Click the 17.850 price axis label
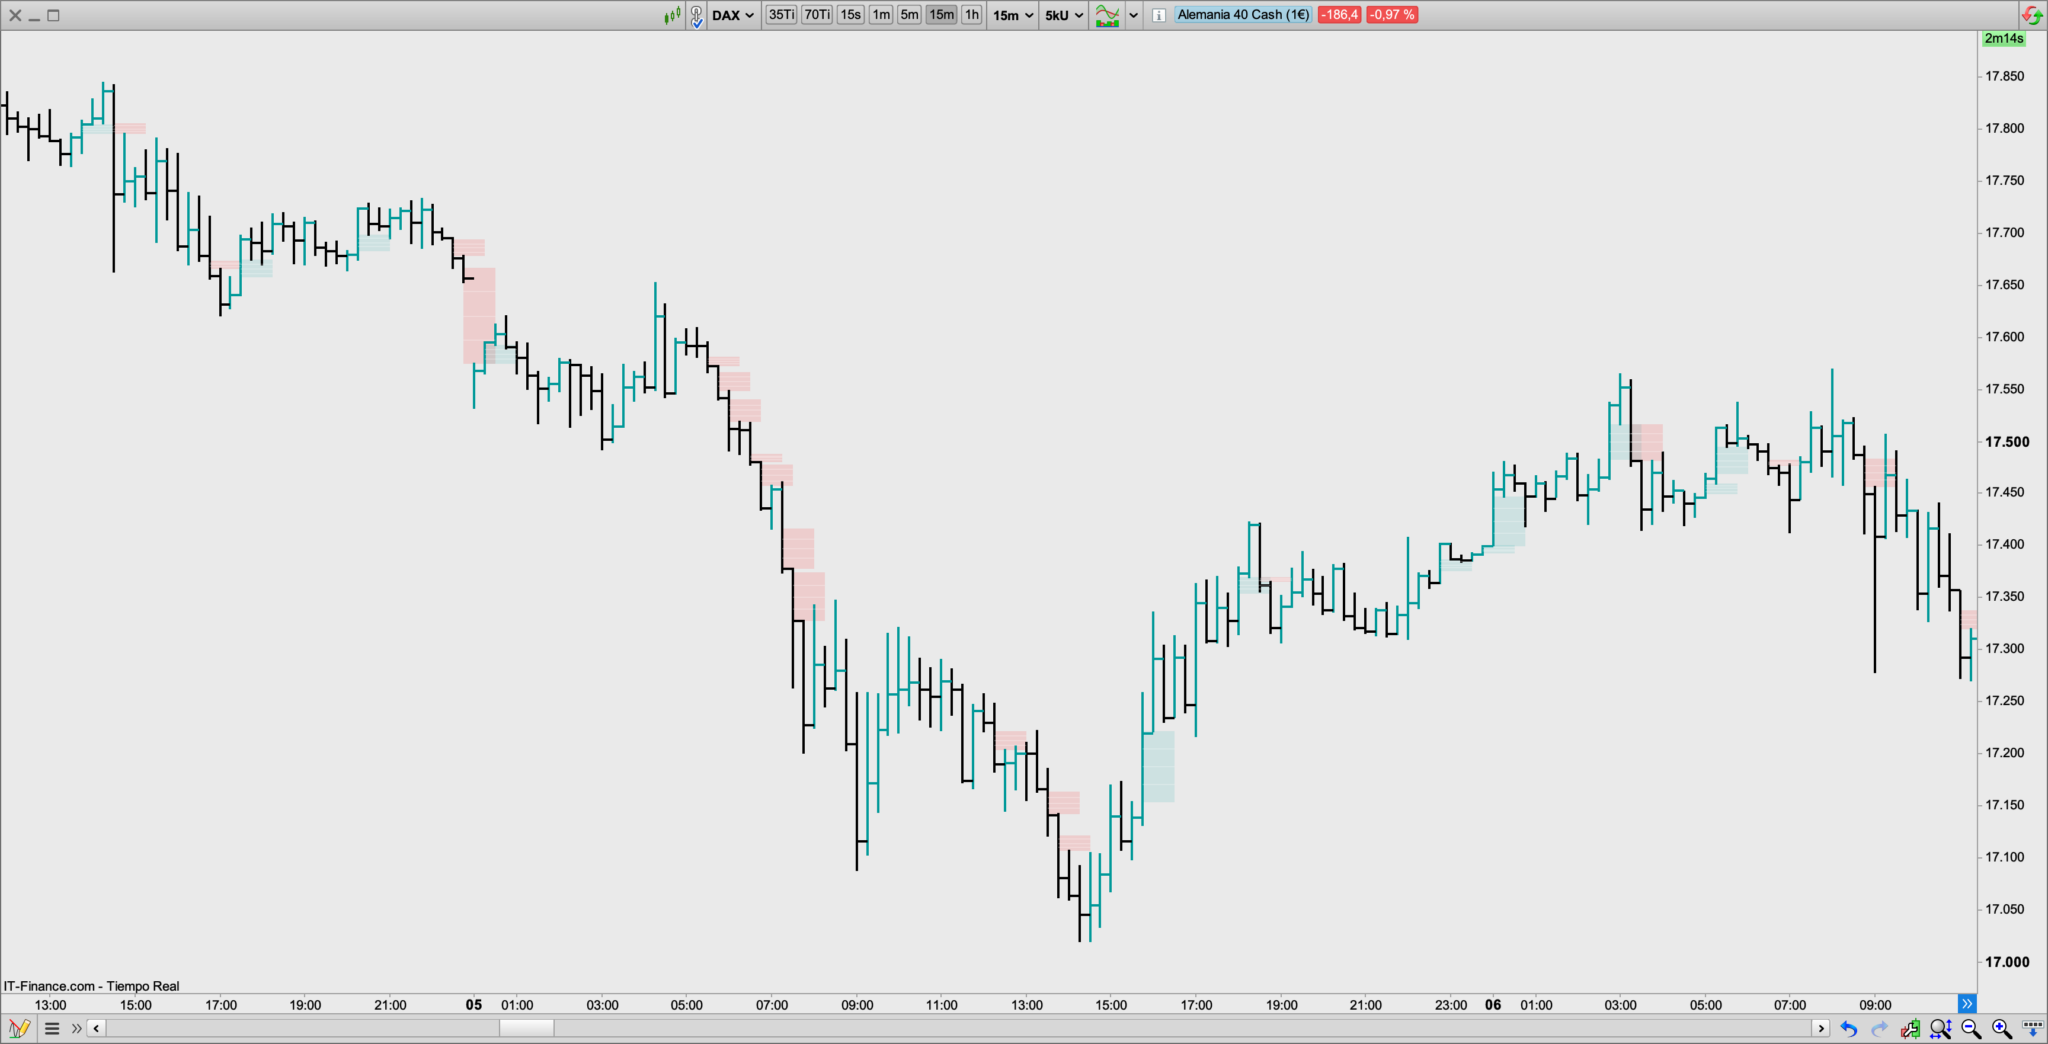The width and height of the screenshot is (2048, 1044). click(2005, 76)
